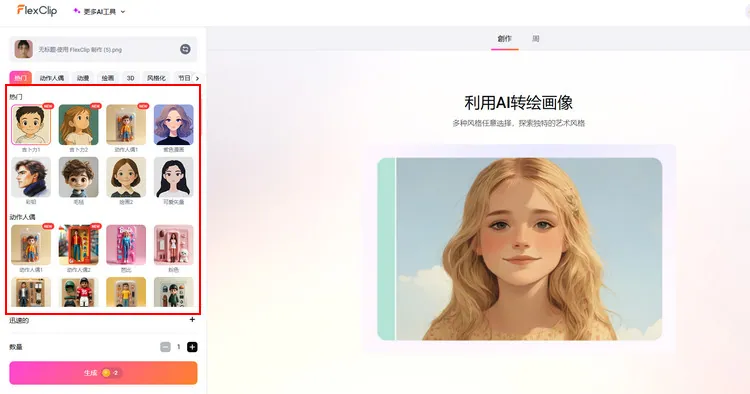Switch to the tab beside 创作

coord(536,39)
